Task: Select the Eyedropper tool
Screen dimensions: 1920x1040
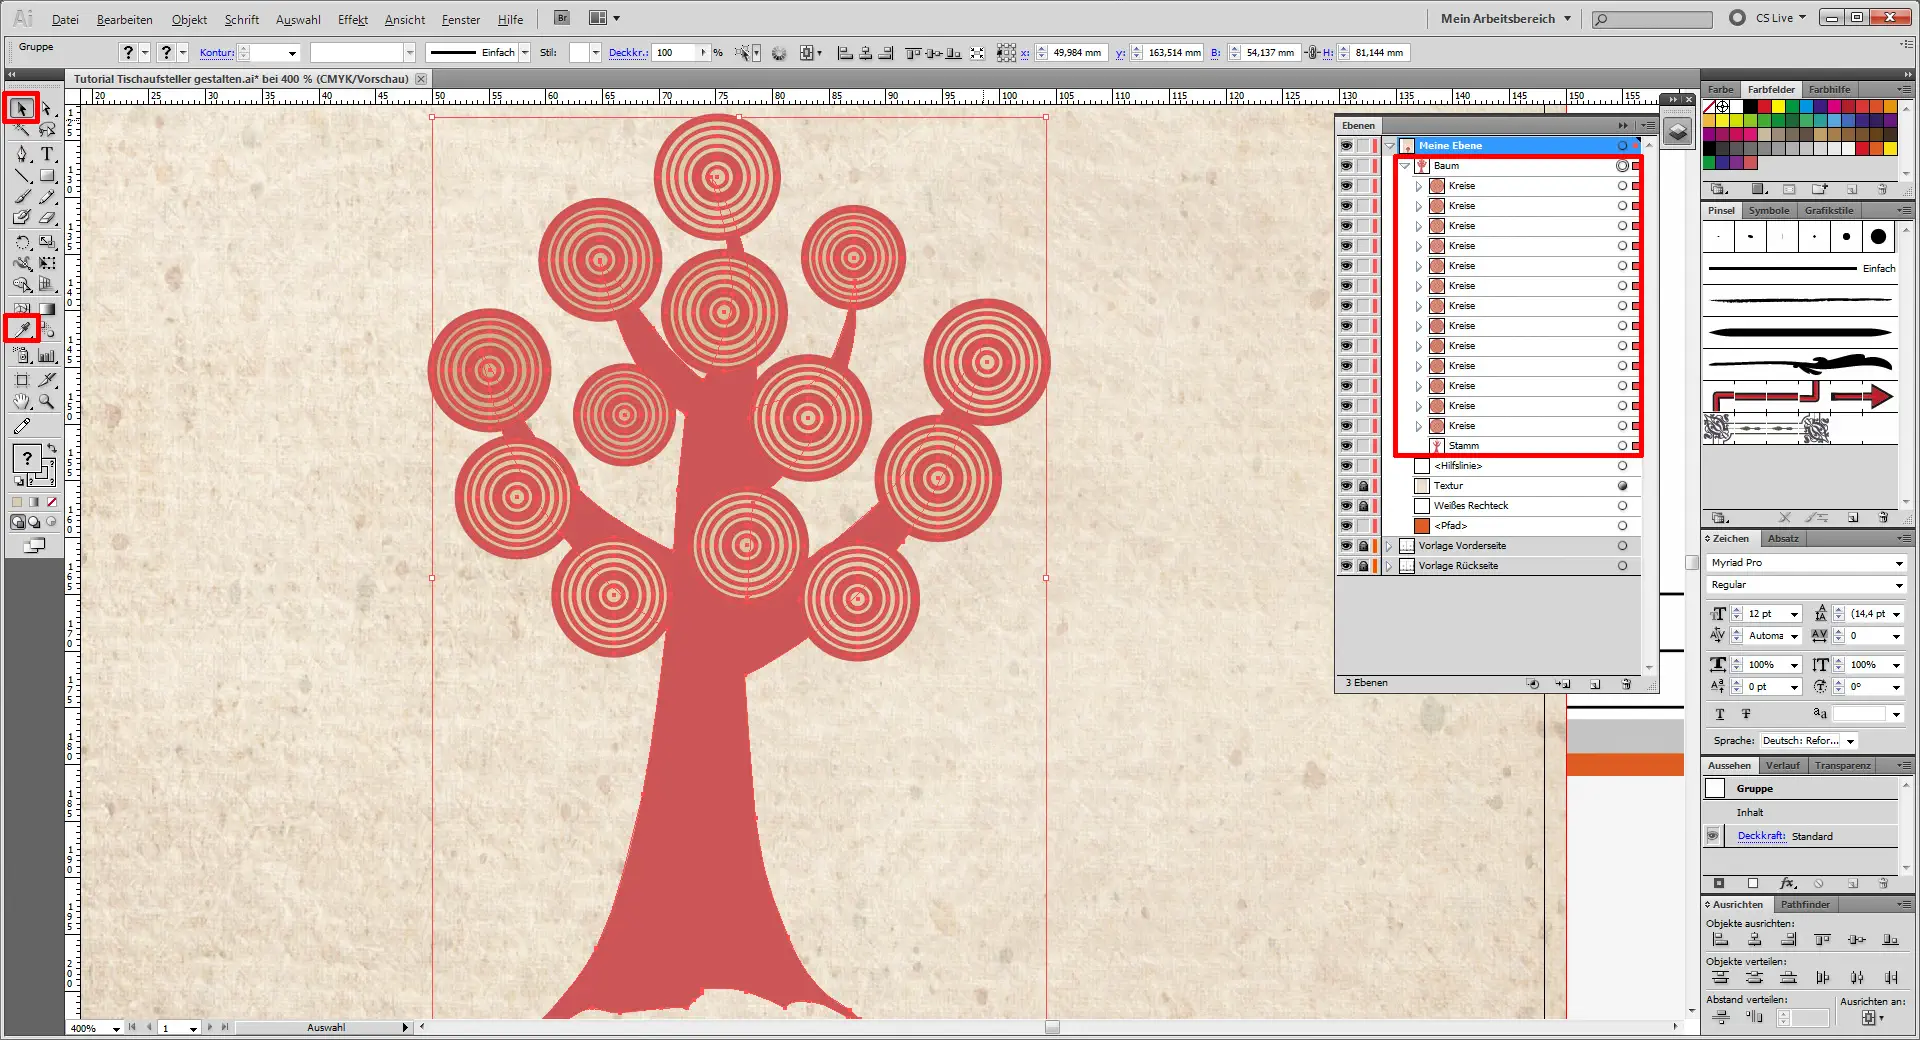Action: coord(22,329)
